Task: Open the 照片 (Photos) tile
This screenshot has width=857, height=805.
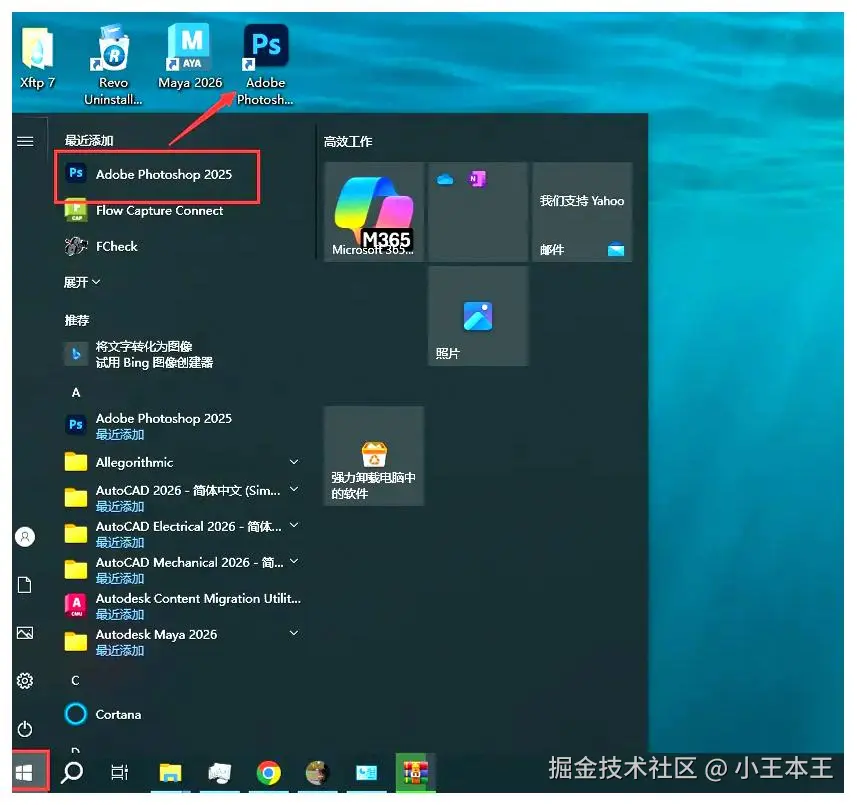Action: click(x=477, y=315)
